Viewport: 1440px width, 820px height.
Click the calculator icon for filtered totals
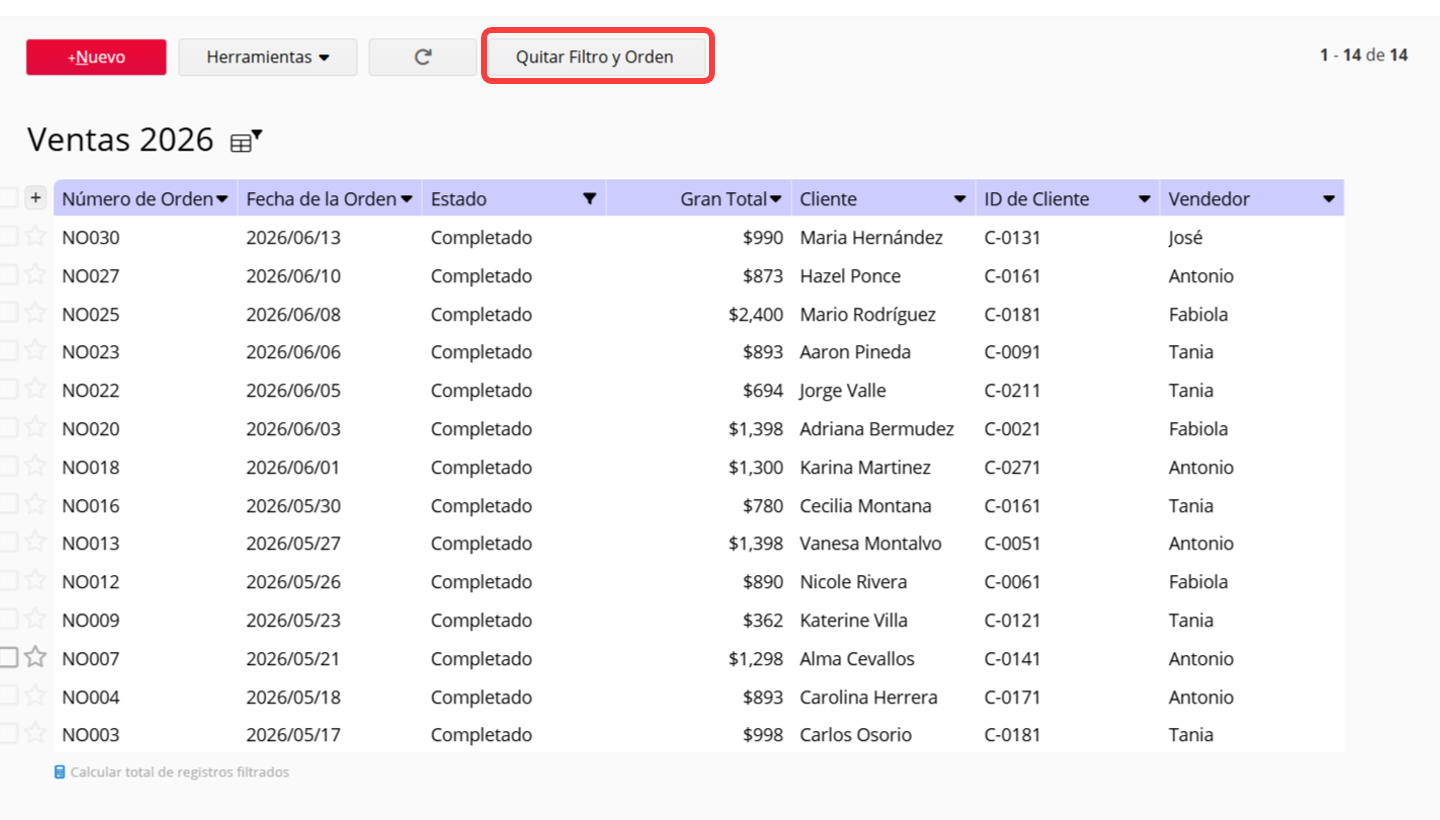60,772
